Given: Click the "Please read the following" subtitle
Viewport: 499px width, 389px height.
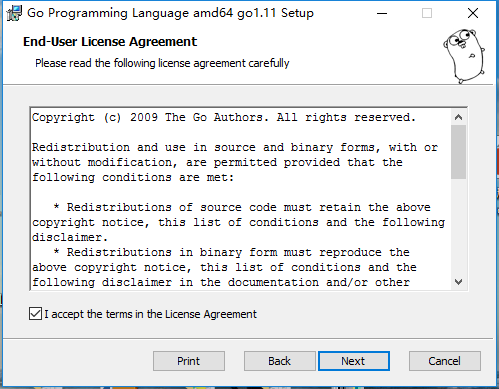Looking at the screenshot, I should tap(162, 63).
